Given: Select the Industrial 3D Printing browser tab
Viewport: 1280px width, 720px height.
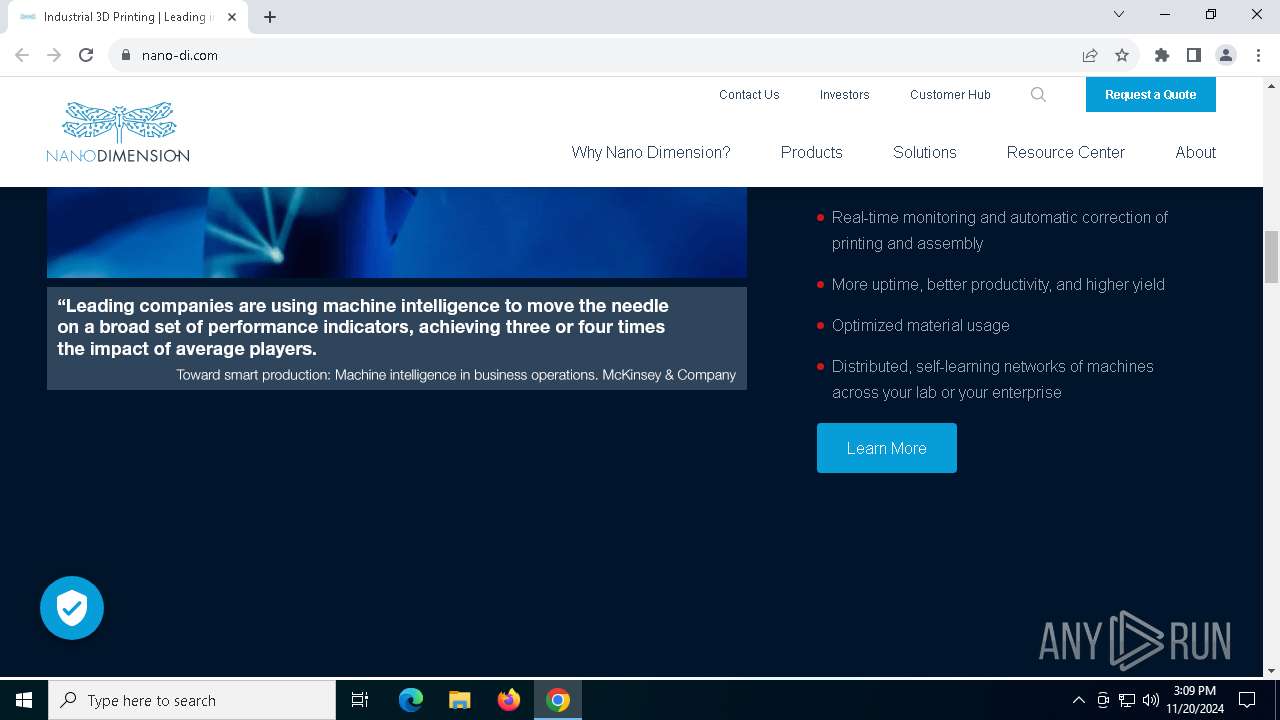Looking at the screenshot, I should (128, 17).
